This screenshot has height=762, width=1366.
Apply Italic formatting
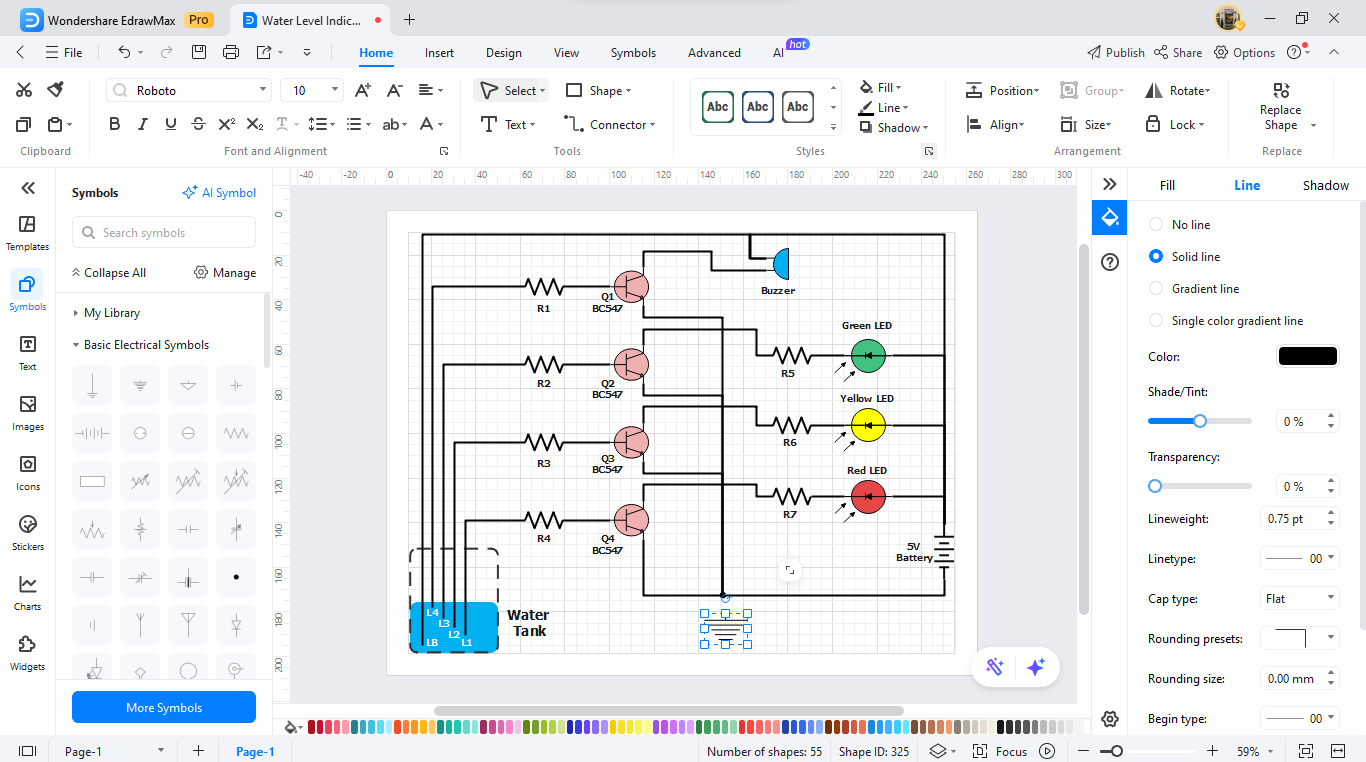[143, 124]
